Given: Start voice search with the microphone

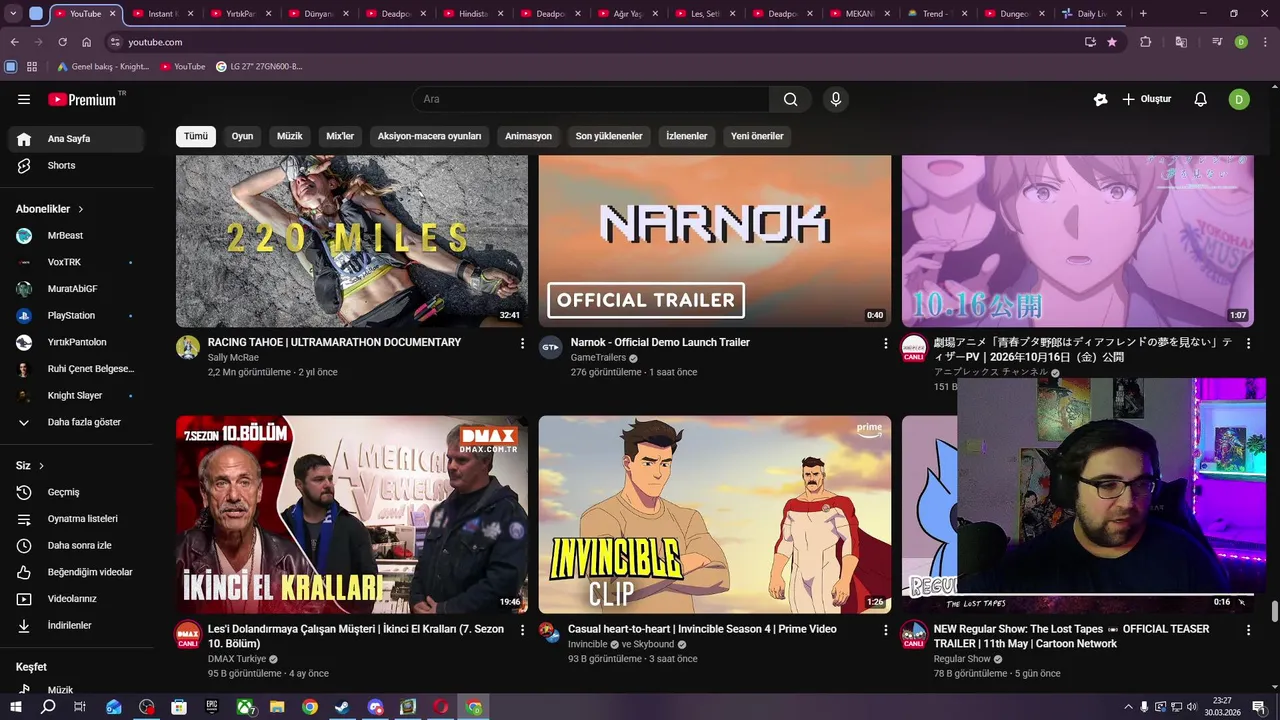Looking at the screenshot, I should pyautogui.click(x=836, y=99).
